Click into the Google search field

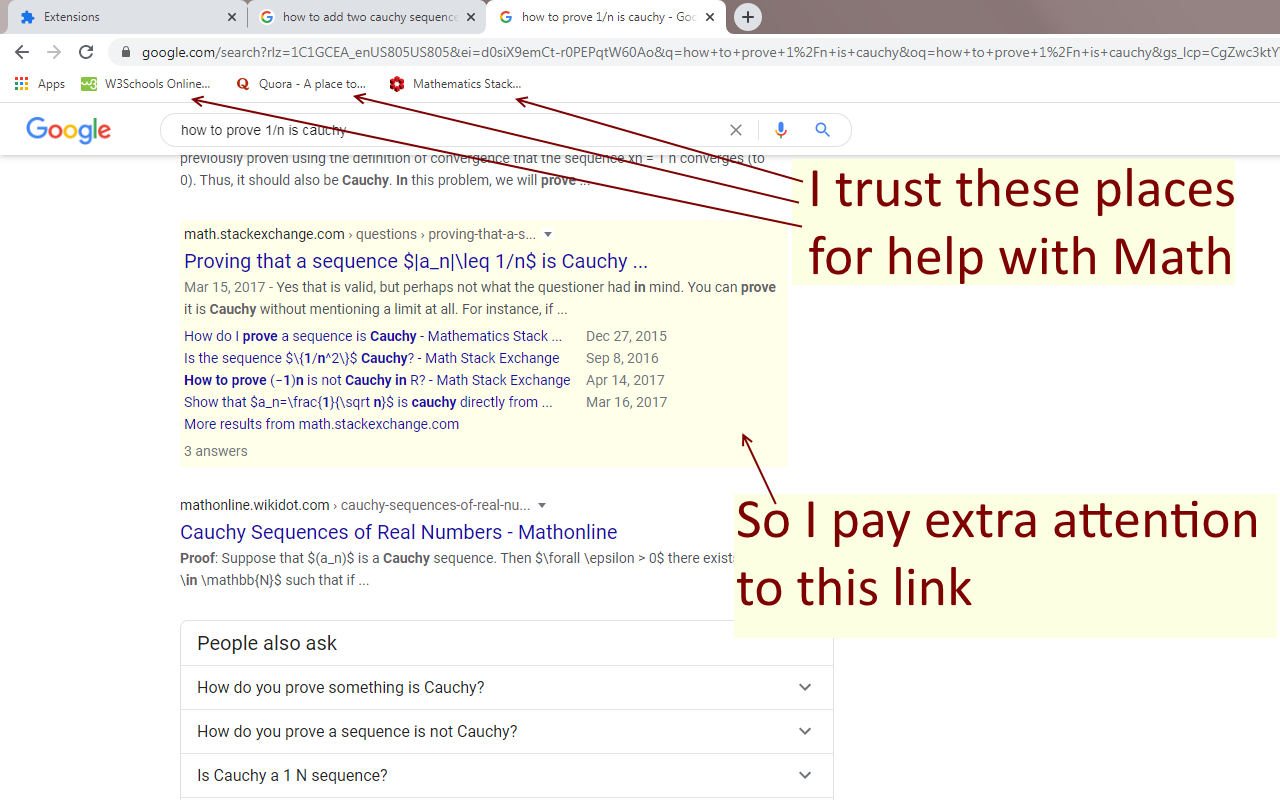click(450, 130)
